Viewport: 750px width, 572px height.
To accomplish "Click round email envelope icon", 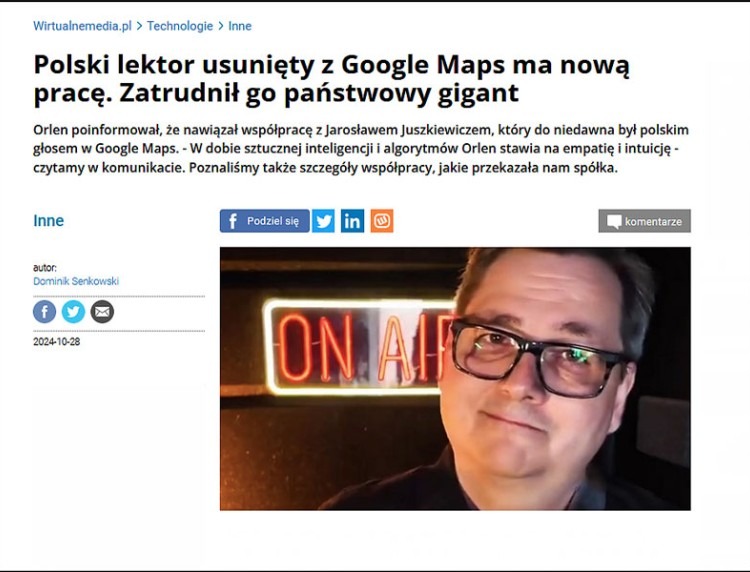I will pyautogui.click(x=102, y=312).
